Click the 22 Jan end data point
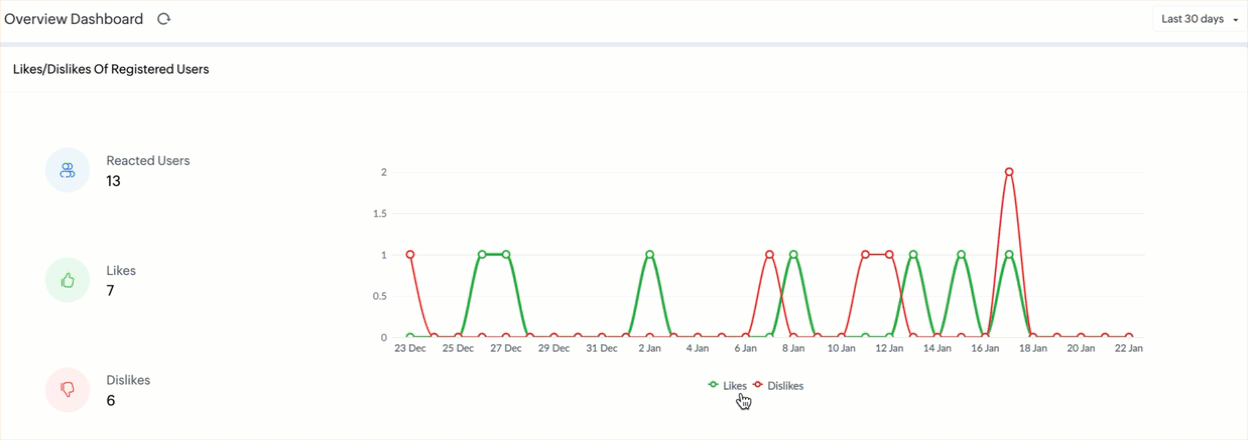Viewport: 1248px width, 440px height. (x=1129, y=337)
